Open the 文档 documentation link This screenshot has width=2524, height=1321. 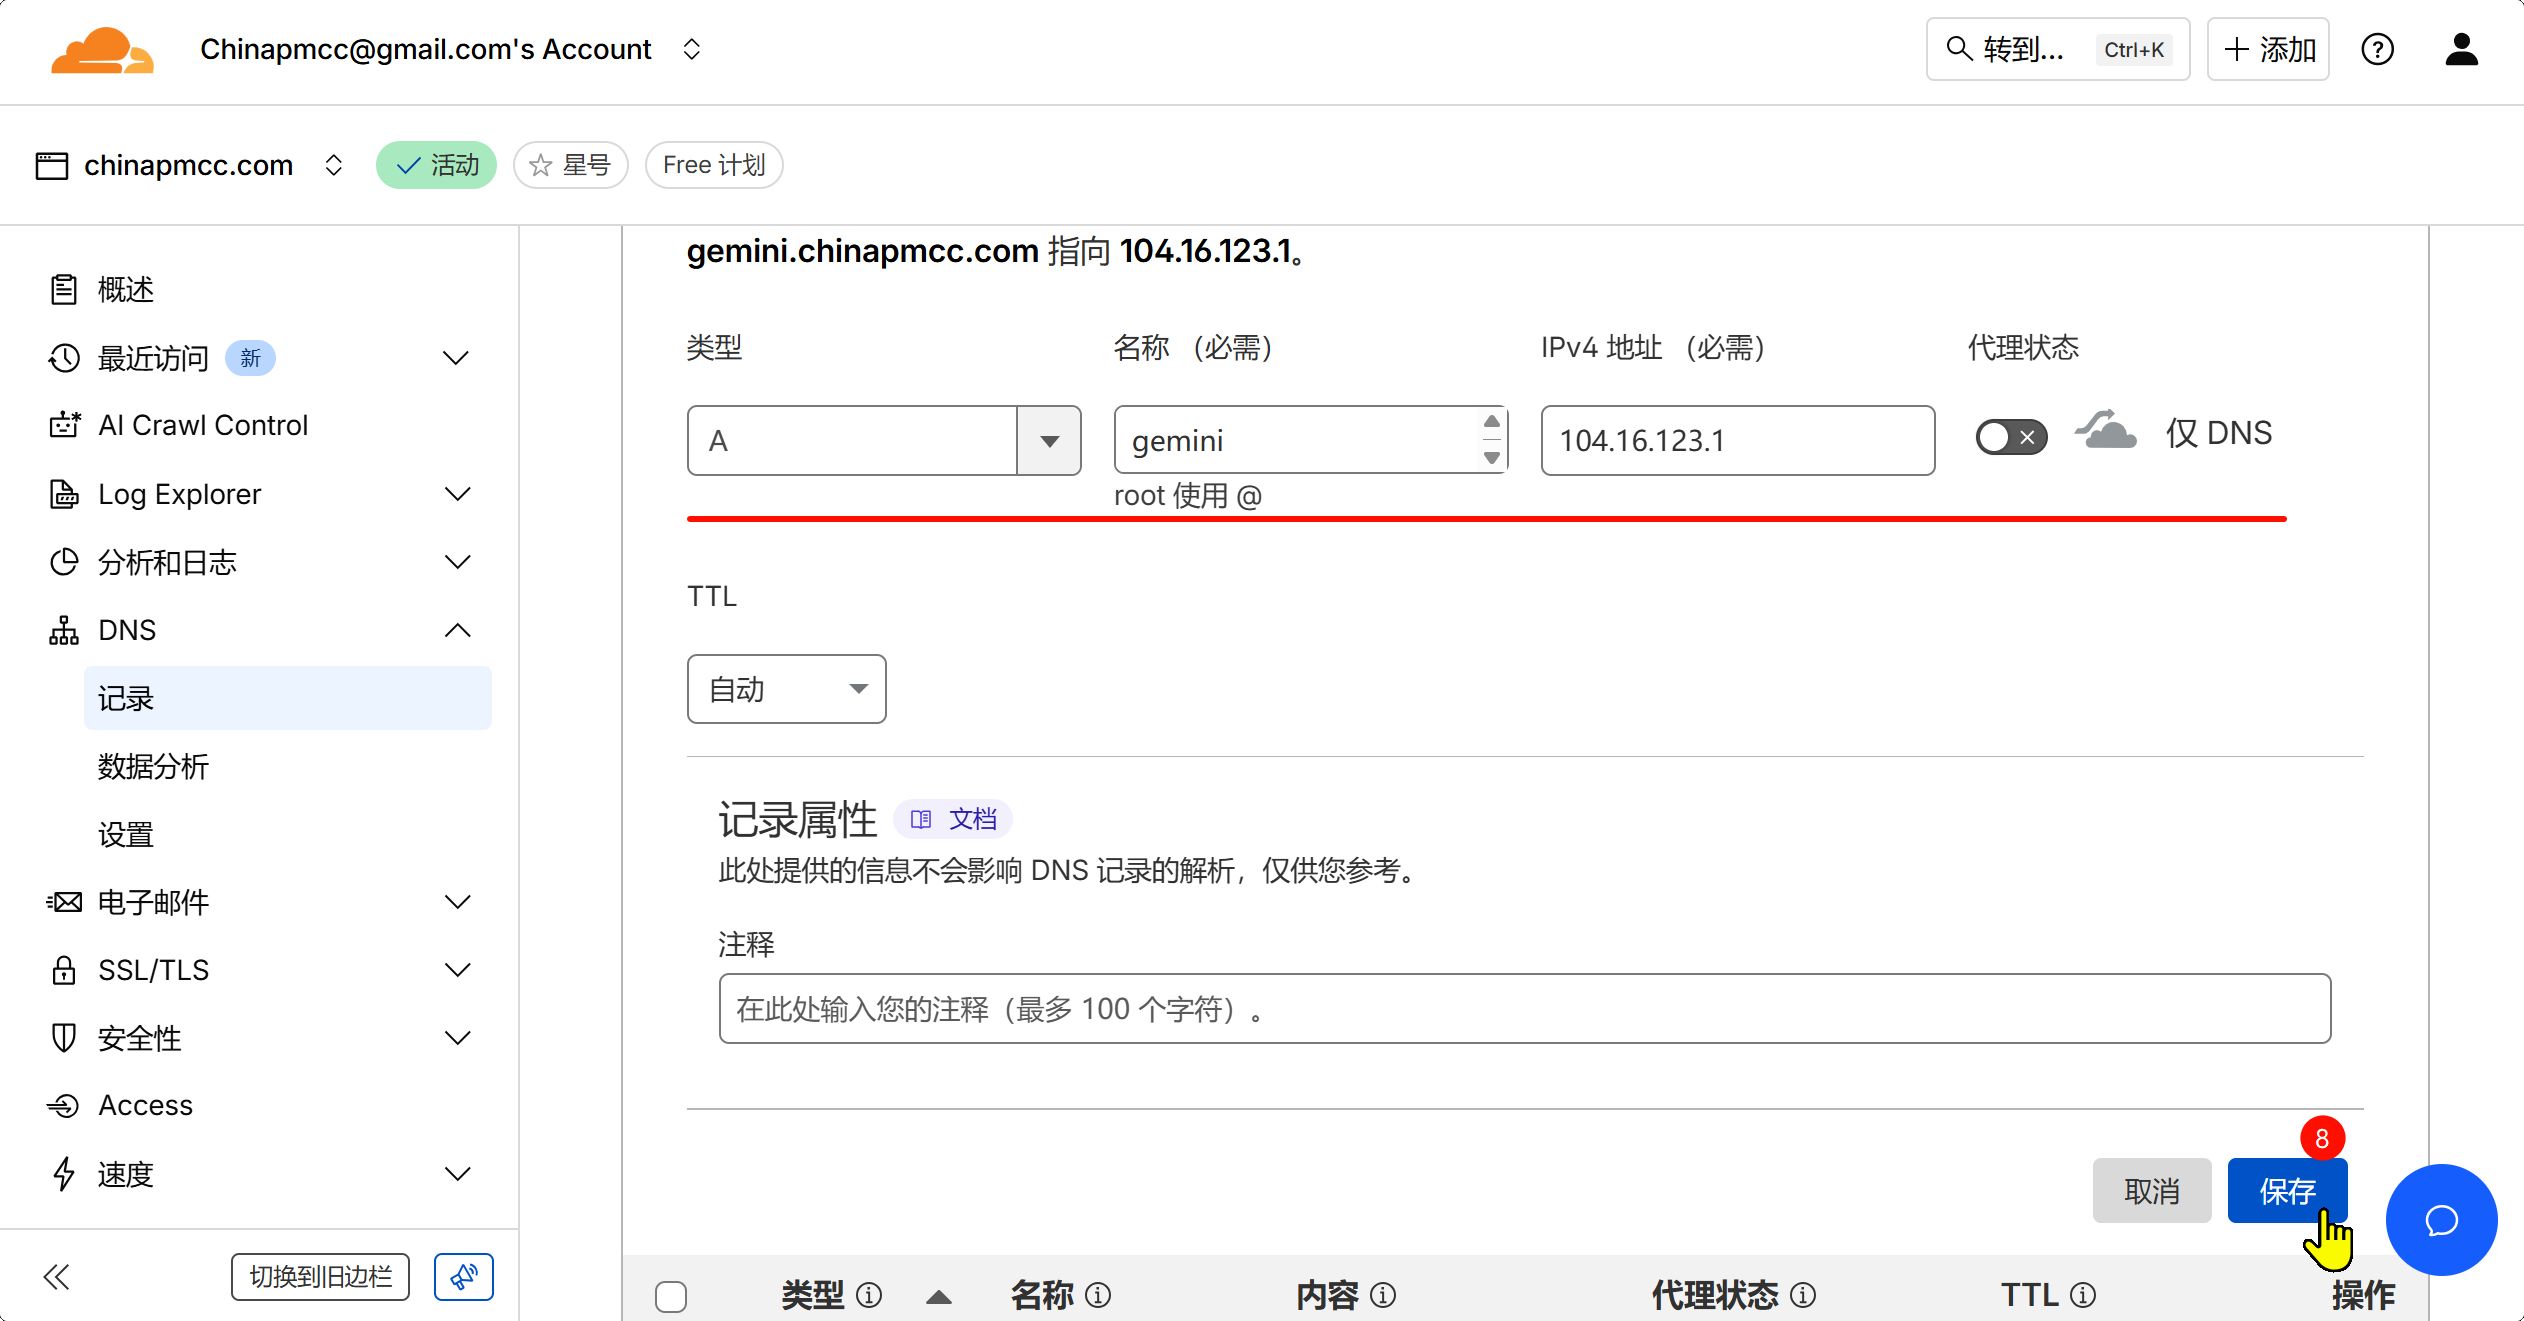point(954,819)
